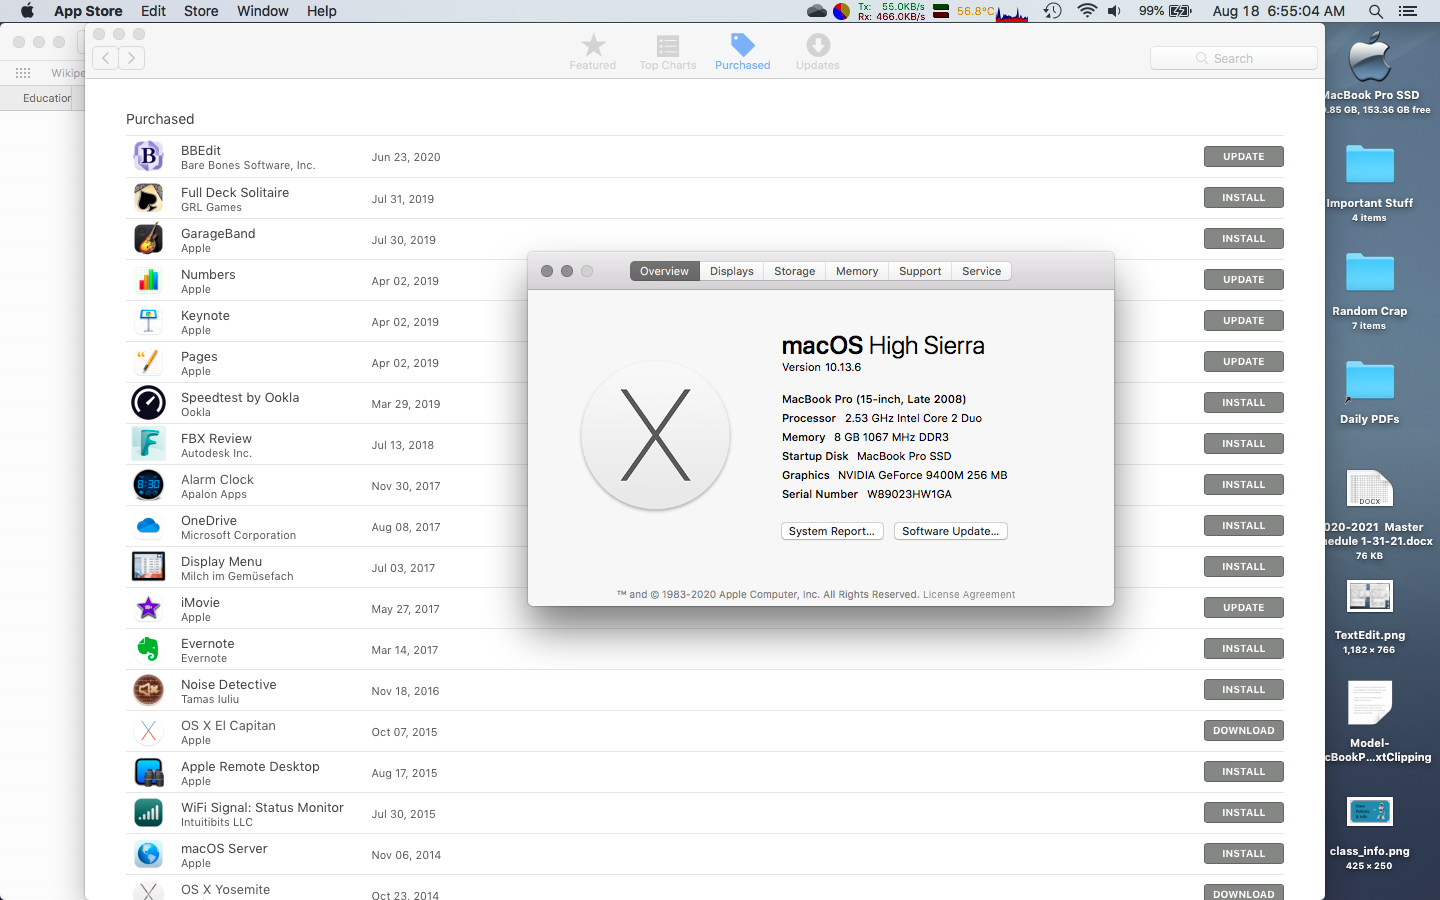This screenshot has height=900, width=1440.
Task: Install Full Deck Solitaire
Action: (x=1244, y=198)
